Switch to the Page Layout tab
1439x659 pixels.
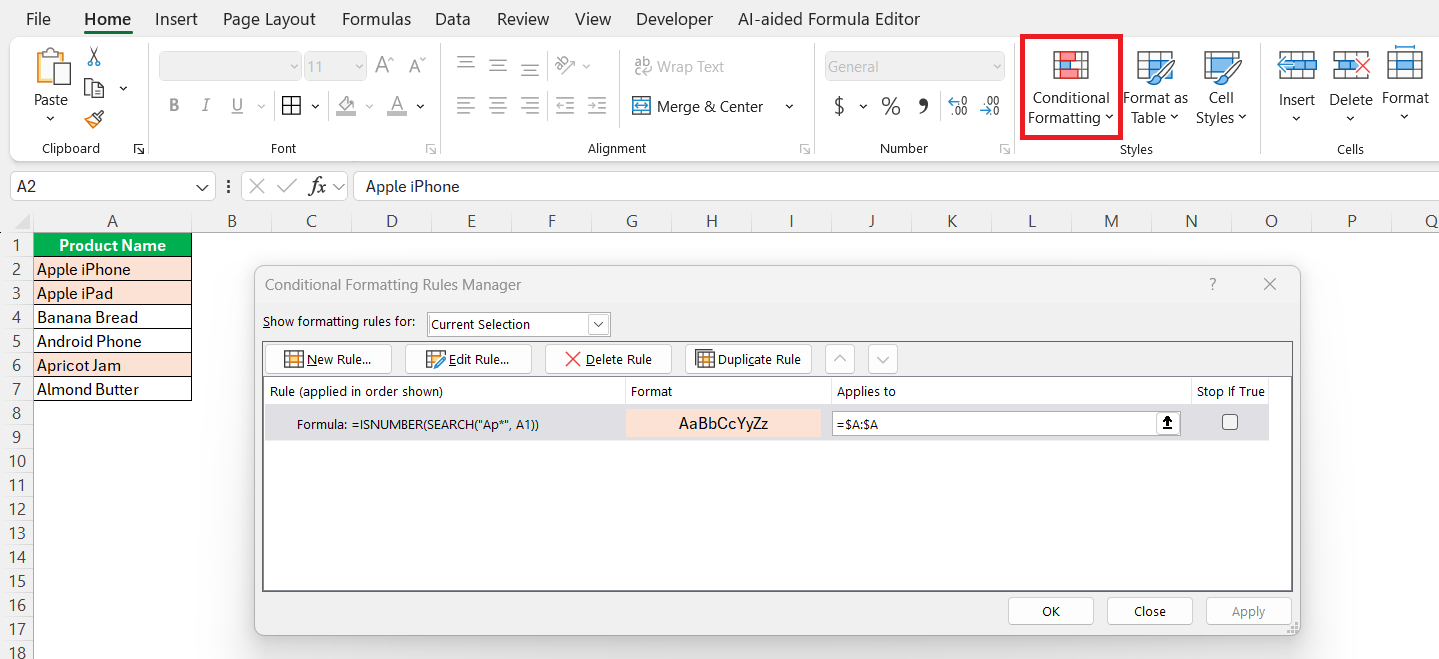point(269,19)
